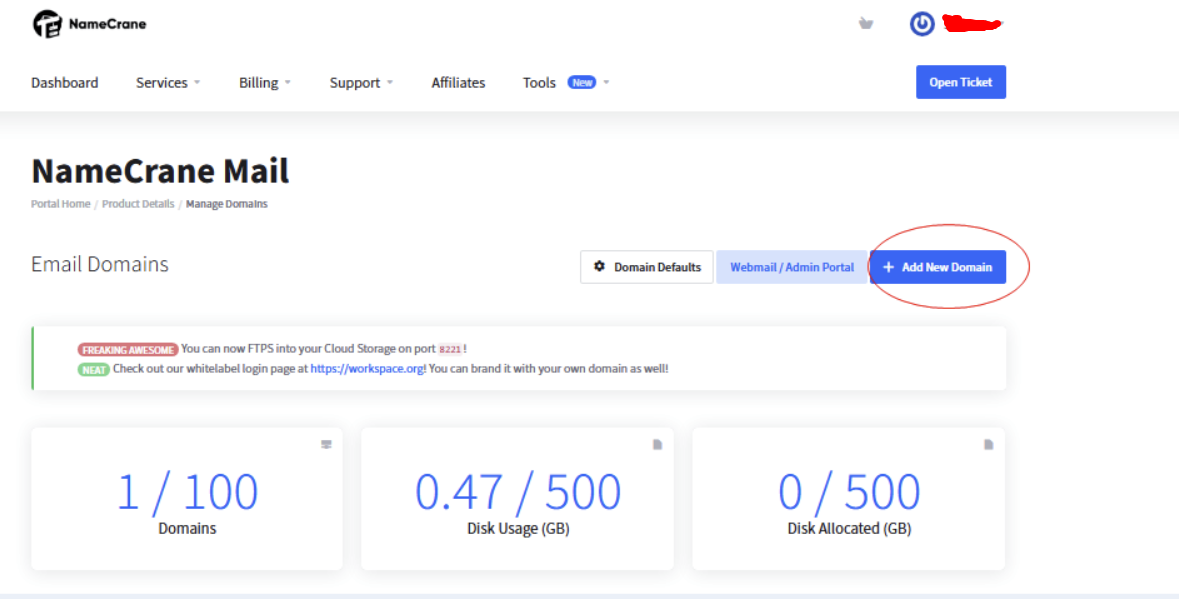Click the document icon on Disk Usage card
This screenshot has width=1179, height=599.
coord(657,445)
